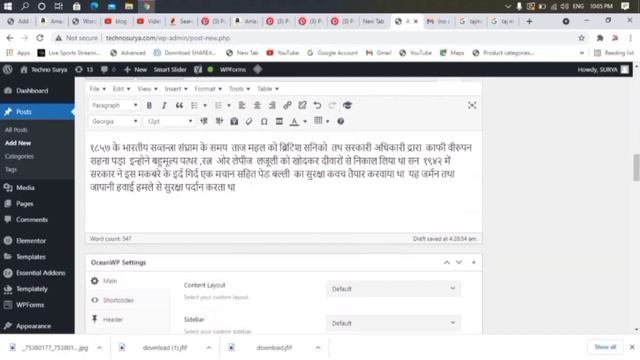Go to All Posts
Viewport: 640px width, 360px height.
[x=16, y=130]
